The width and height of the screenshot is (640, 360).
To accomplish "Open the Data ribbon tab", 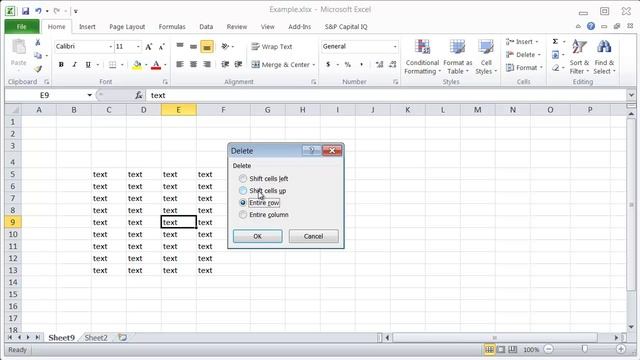I will pos(206,27).
